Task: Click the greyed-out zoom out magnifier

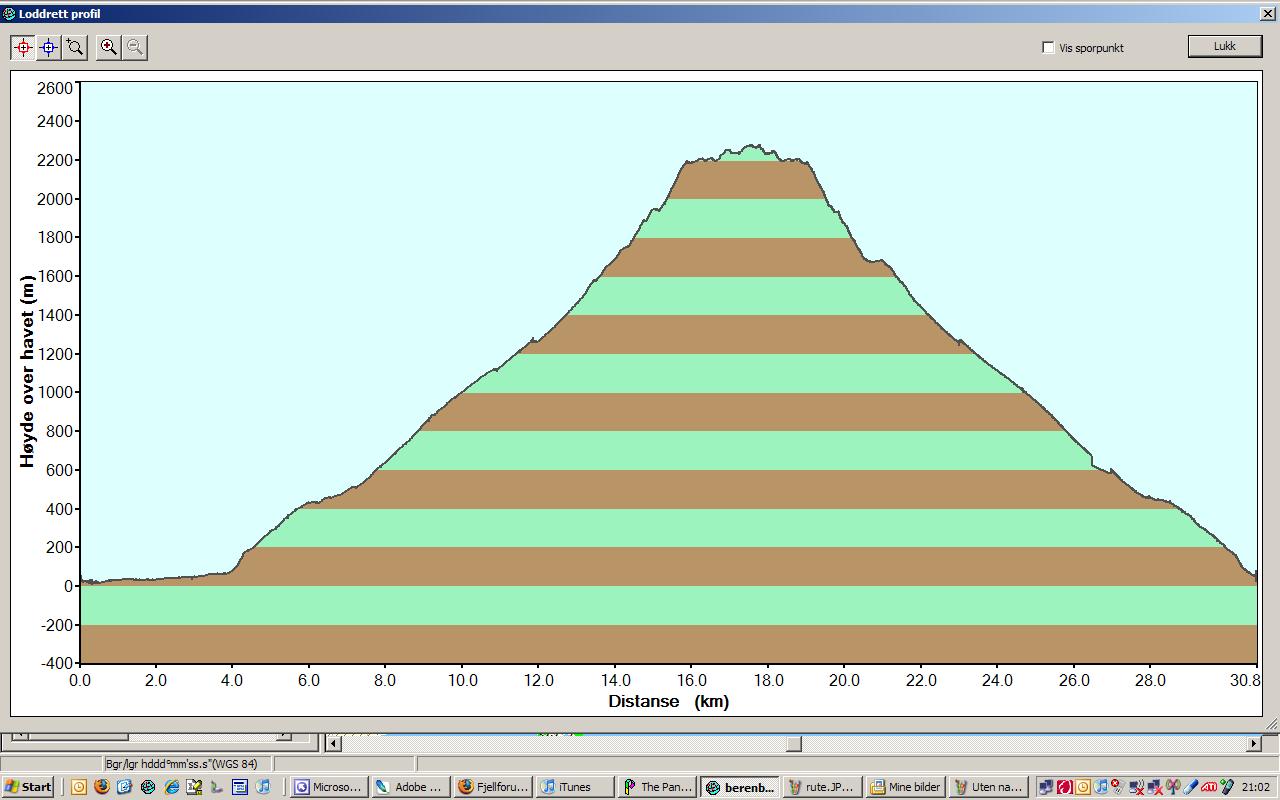Action: [x=135, y=47]
